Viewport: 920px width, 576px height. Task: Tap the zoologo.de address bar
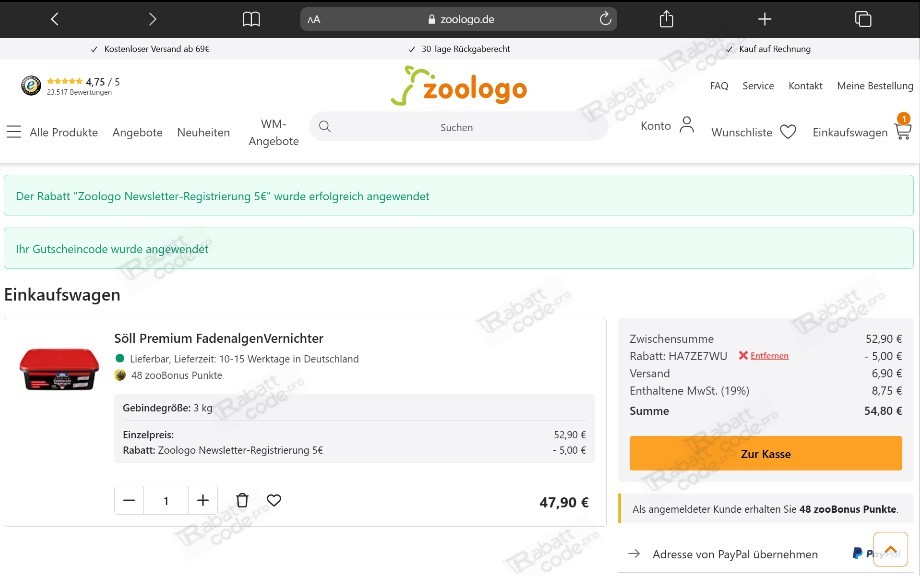pos(458,19)
